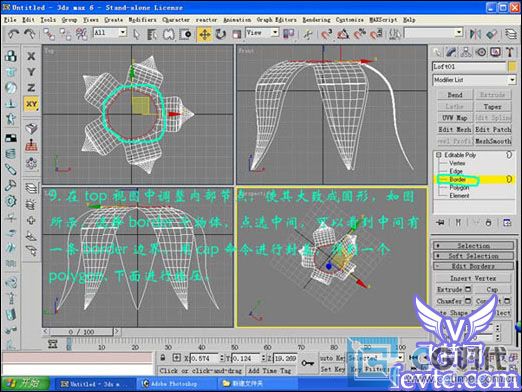Viewport: 522px width, 392px height.
Task: Open the Rendering menu
Action: [316, 20]
